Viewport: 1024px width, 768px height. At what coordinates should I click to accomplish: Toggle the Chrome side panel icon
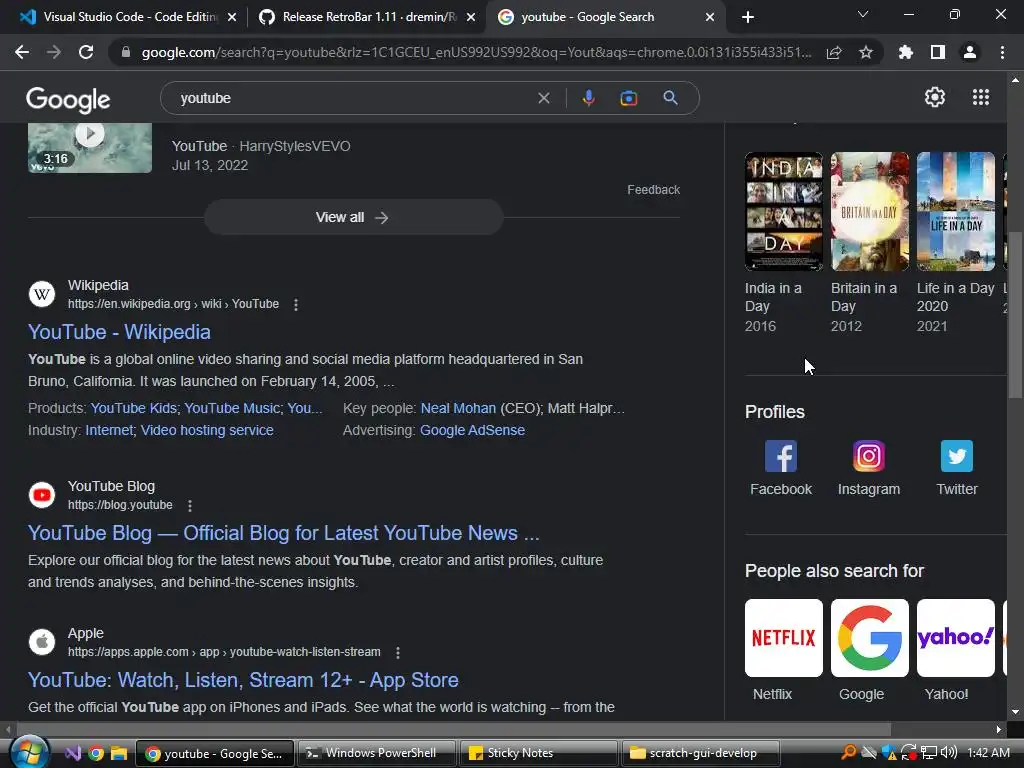point(938,52)
